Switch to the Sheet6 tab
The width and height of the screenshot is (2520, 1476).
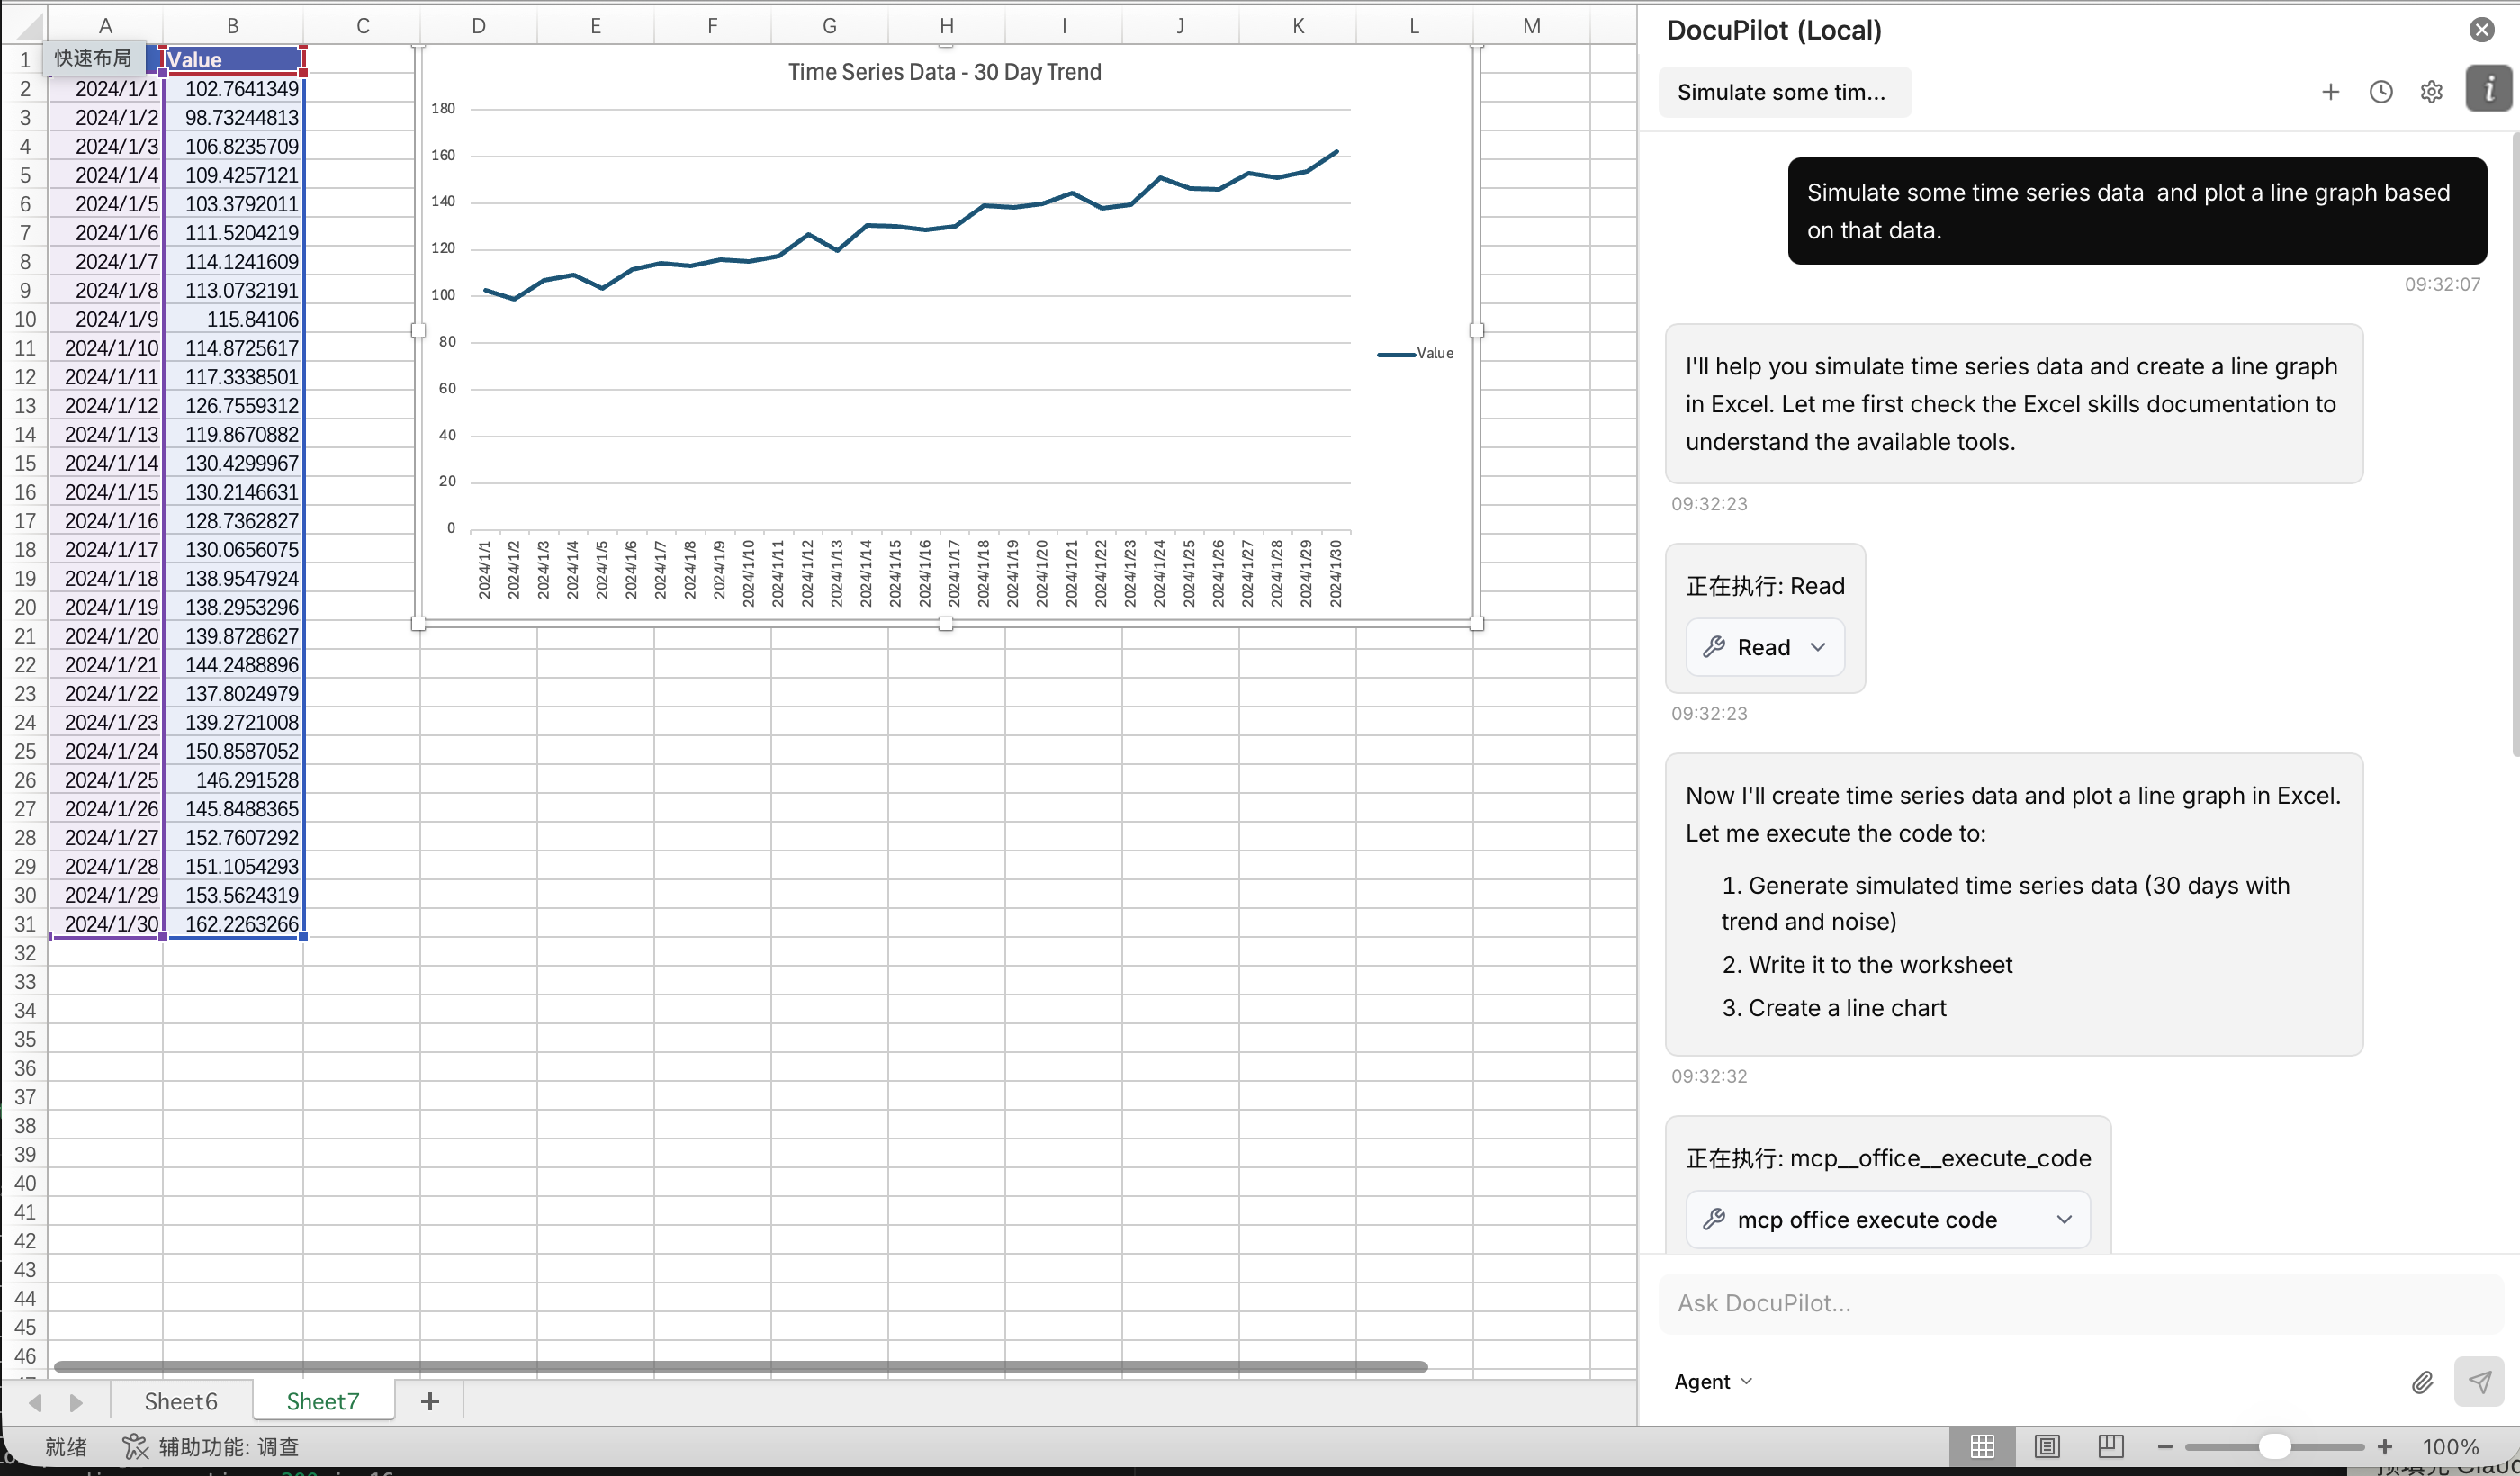(x=180, y=1401)
